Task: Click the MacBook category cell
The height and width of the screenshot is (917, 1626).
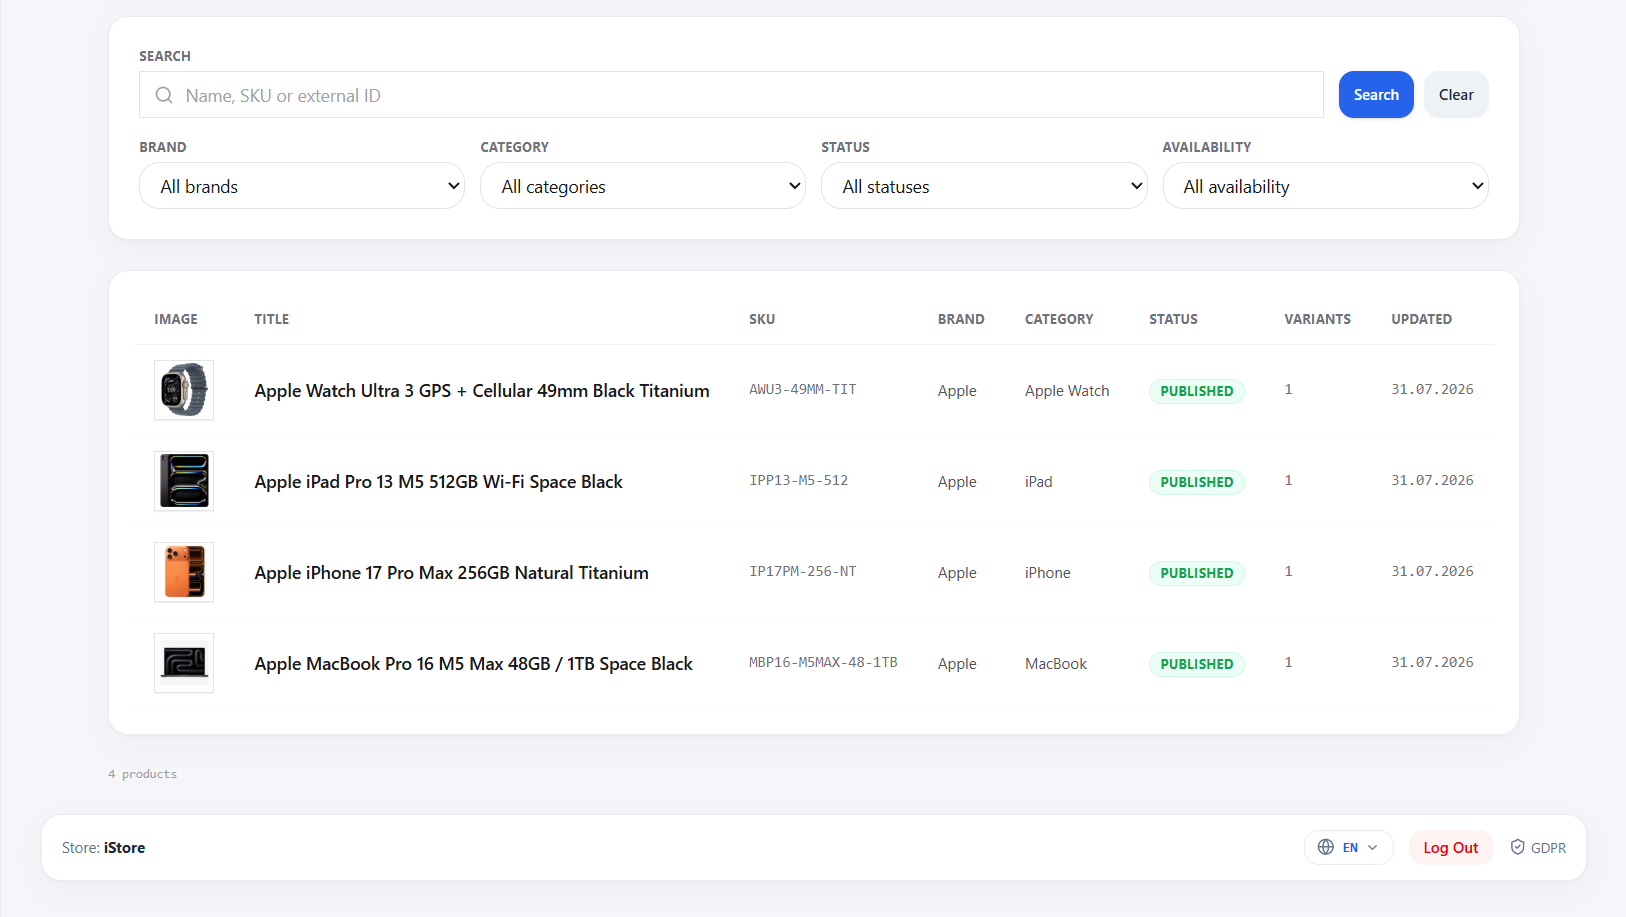Action: coord(1055,664)
